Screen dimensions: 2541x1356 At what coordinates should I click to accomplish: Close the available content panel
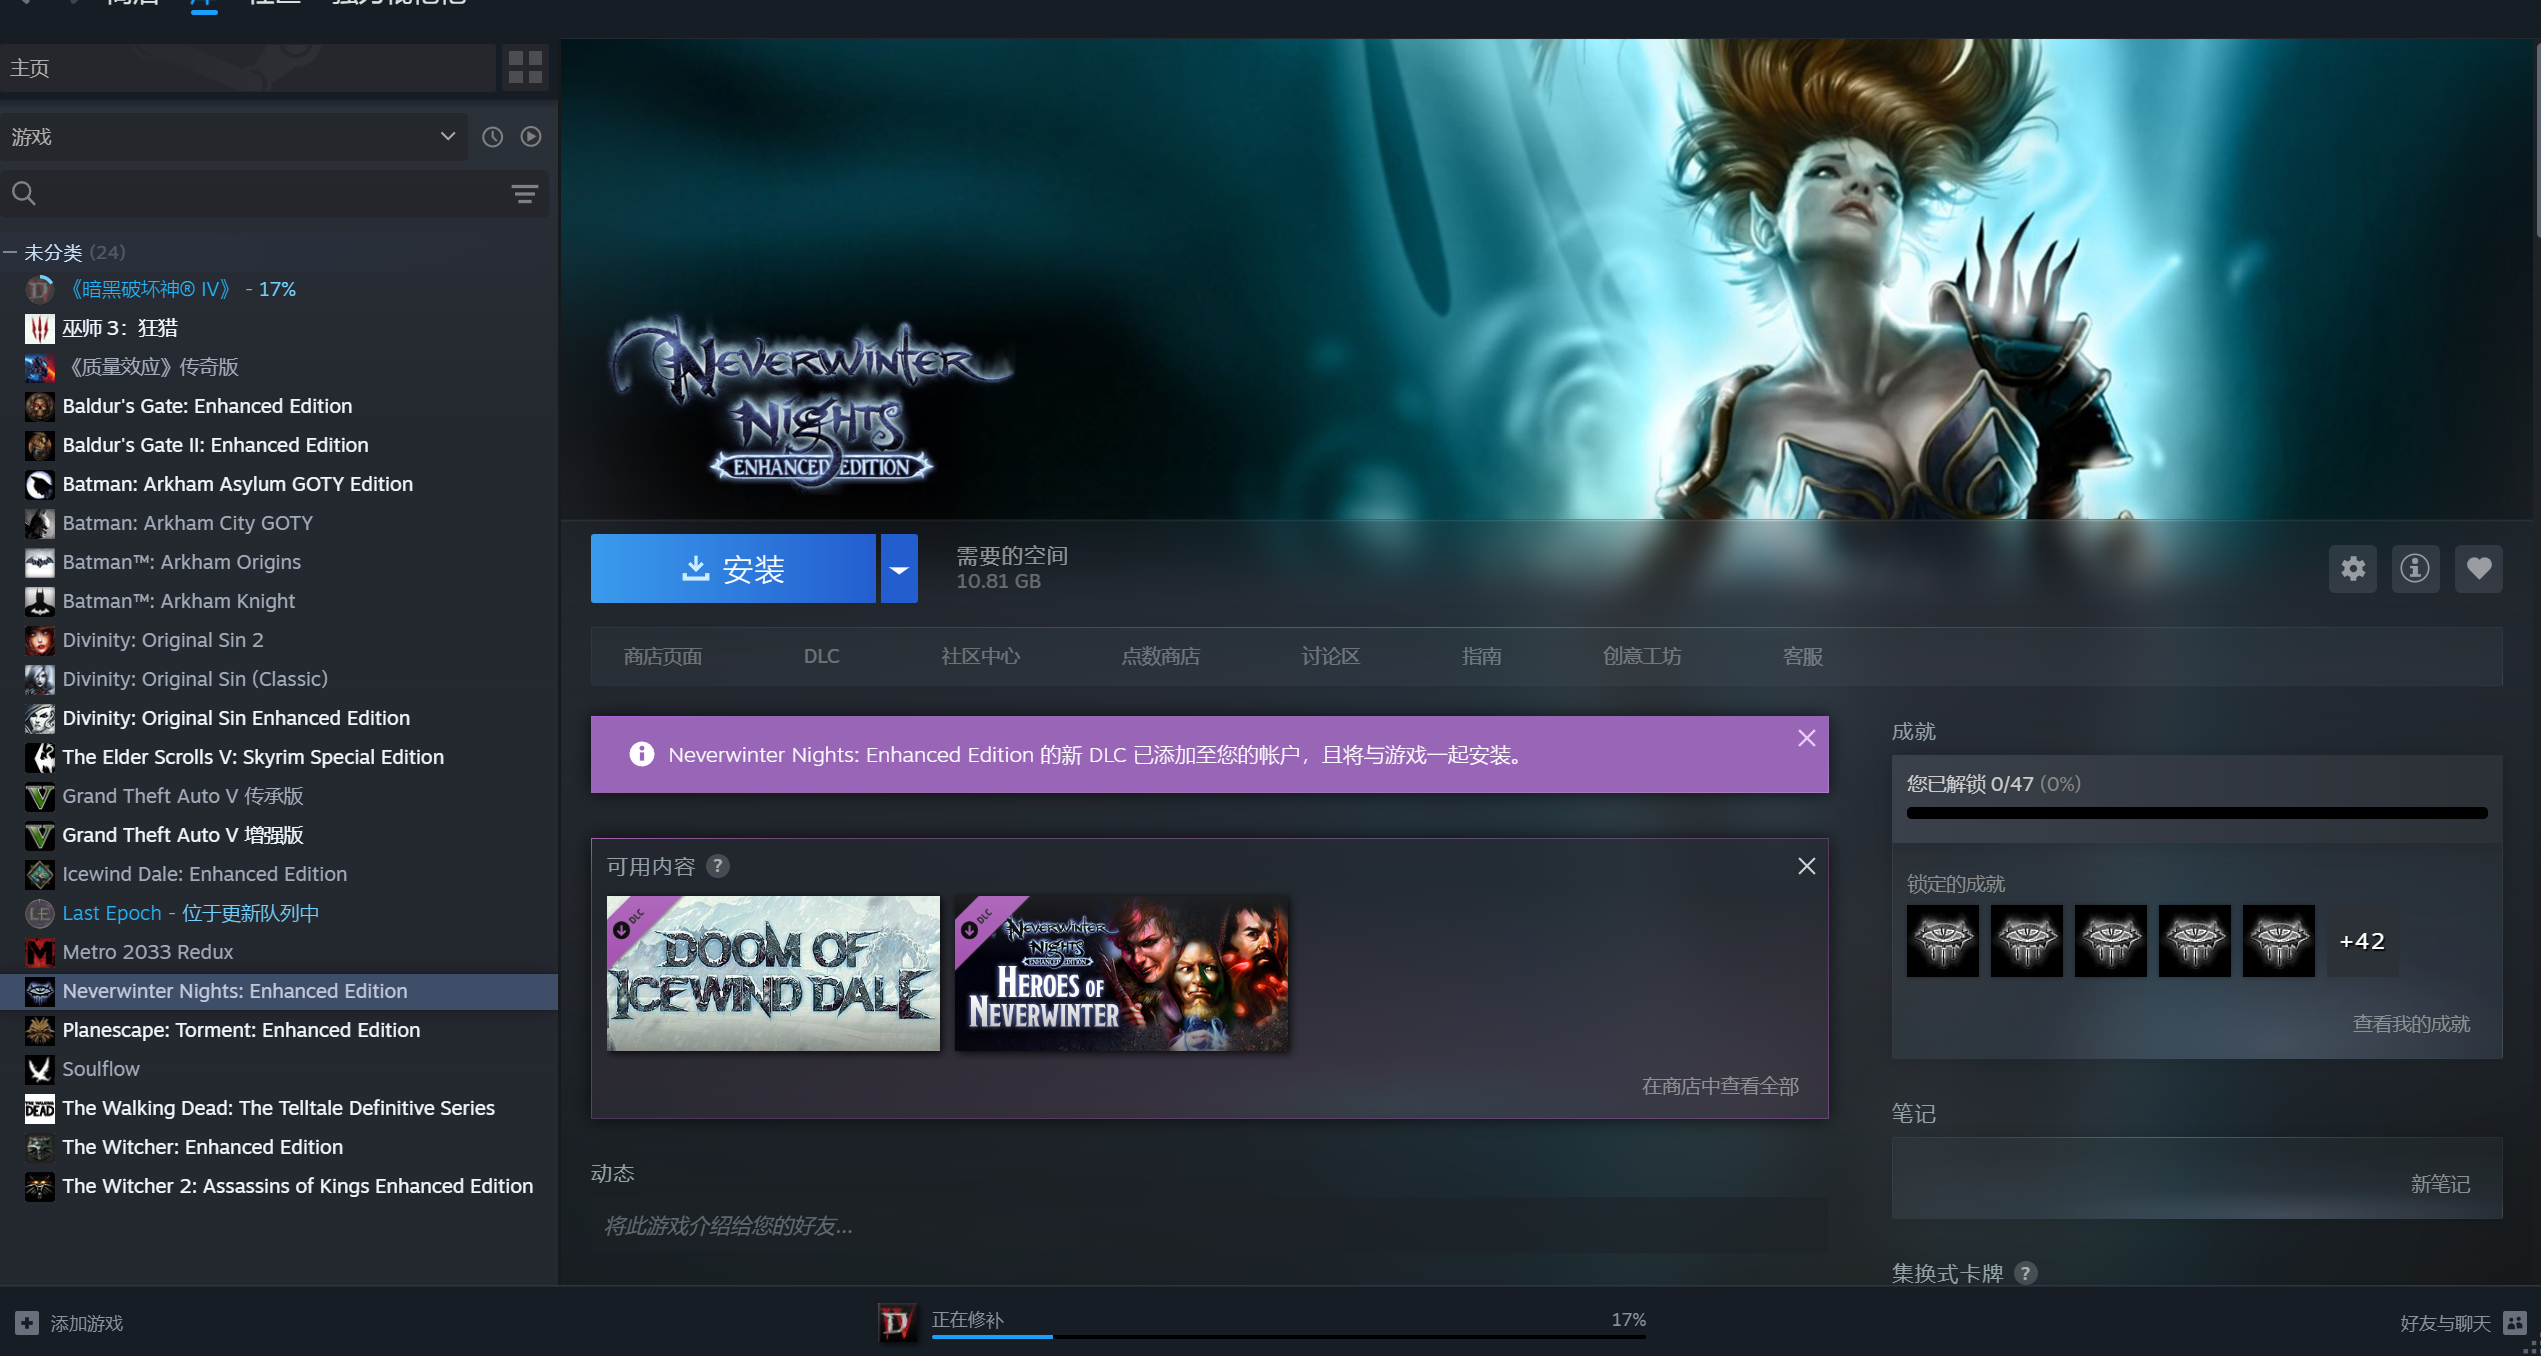point(1806,866)
